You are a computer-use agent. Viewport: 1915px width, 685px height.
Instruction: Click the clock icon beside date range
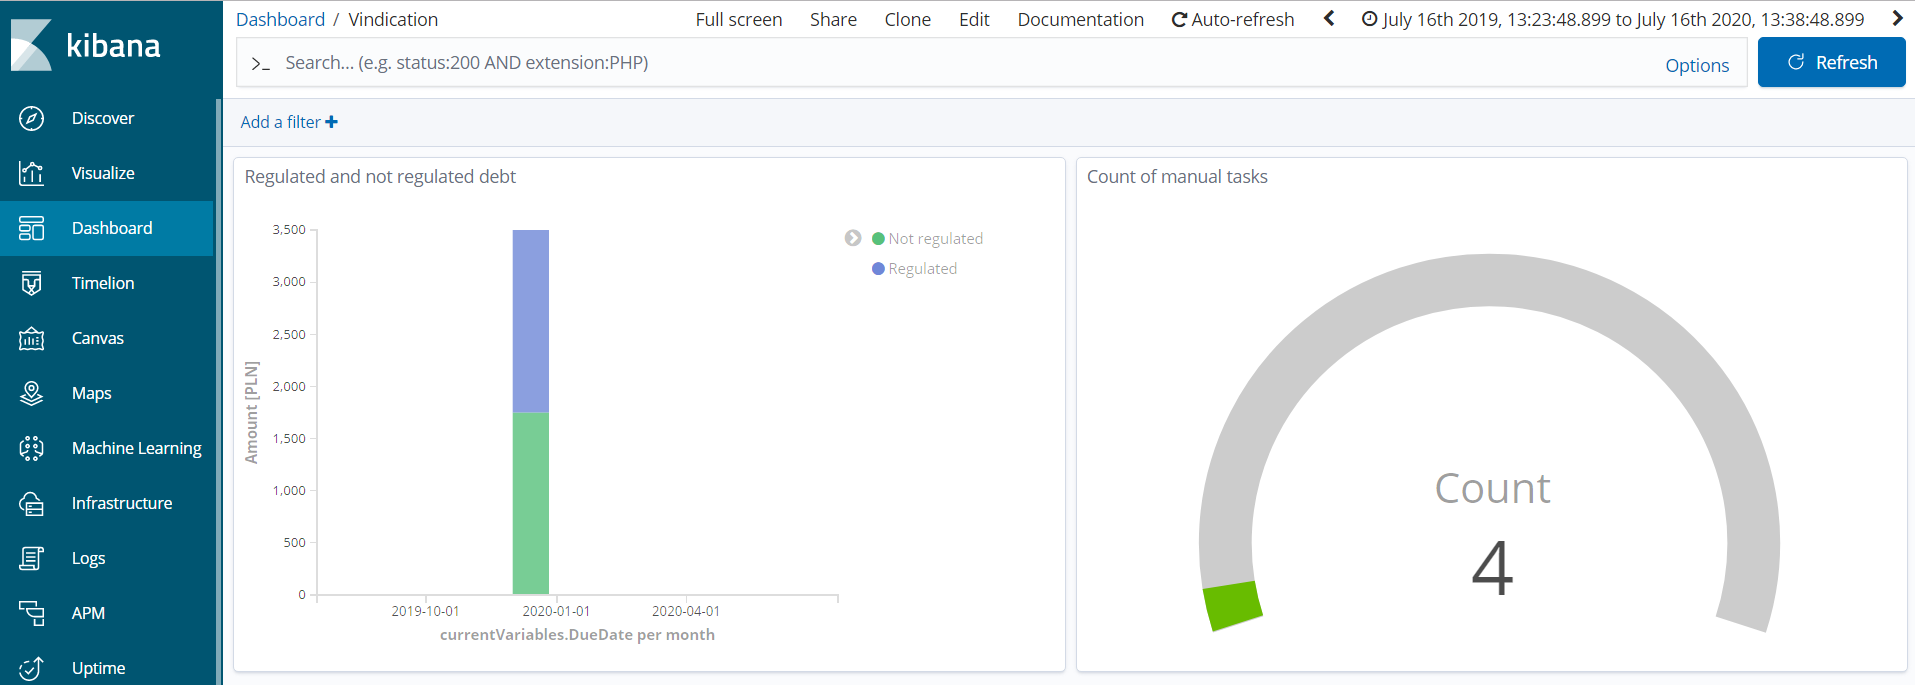[x=1369, y=19]
